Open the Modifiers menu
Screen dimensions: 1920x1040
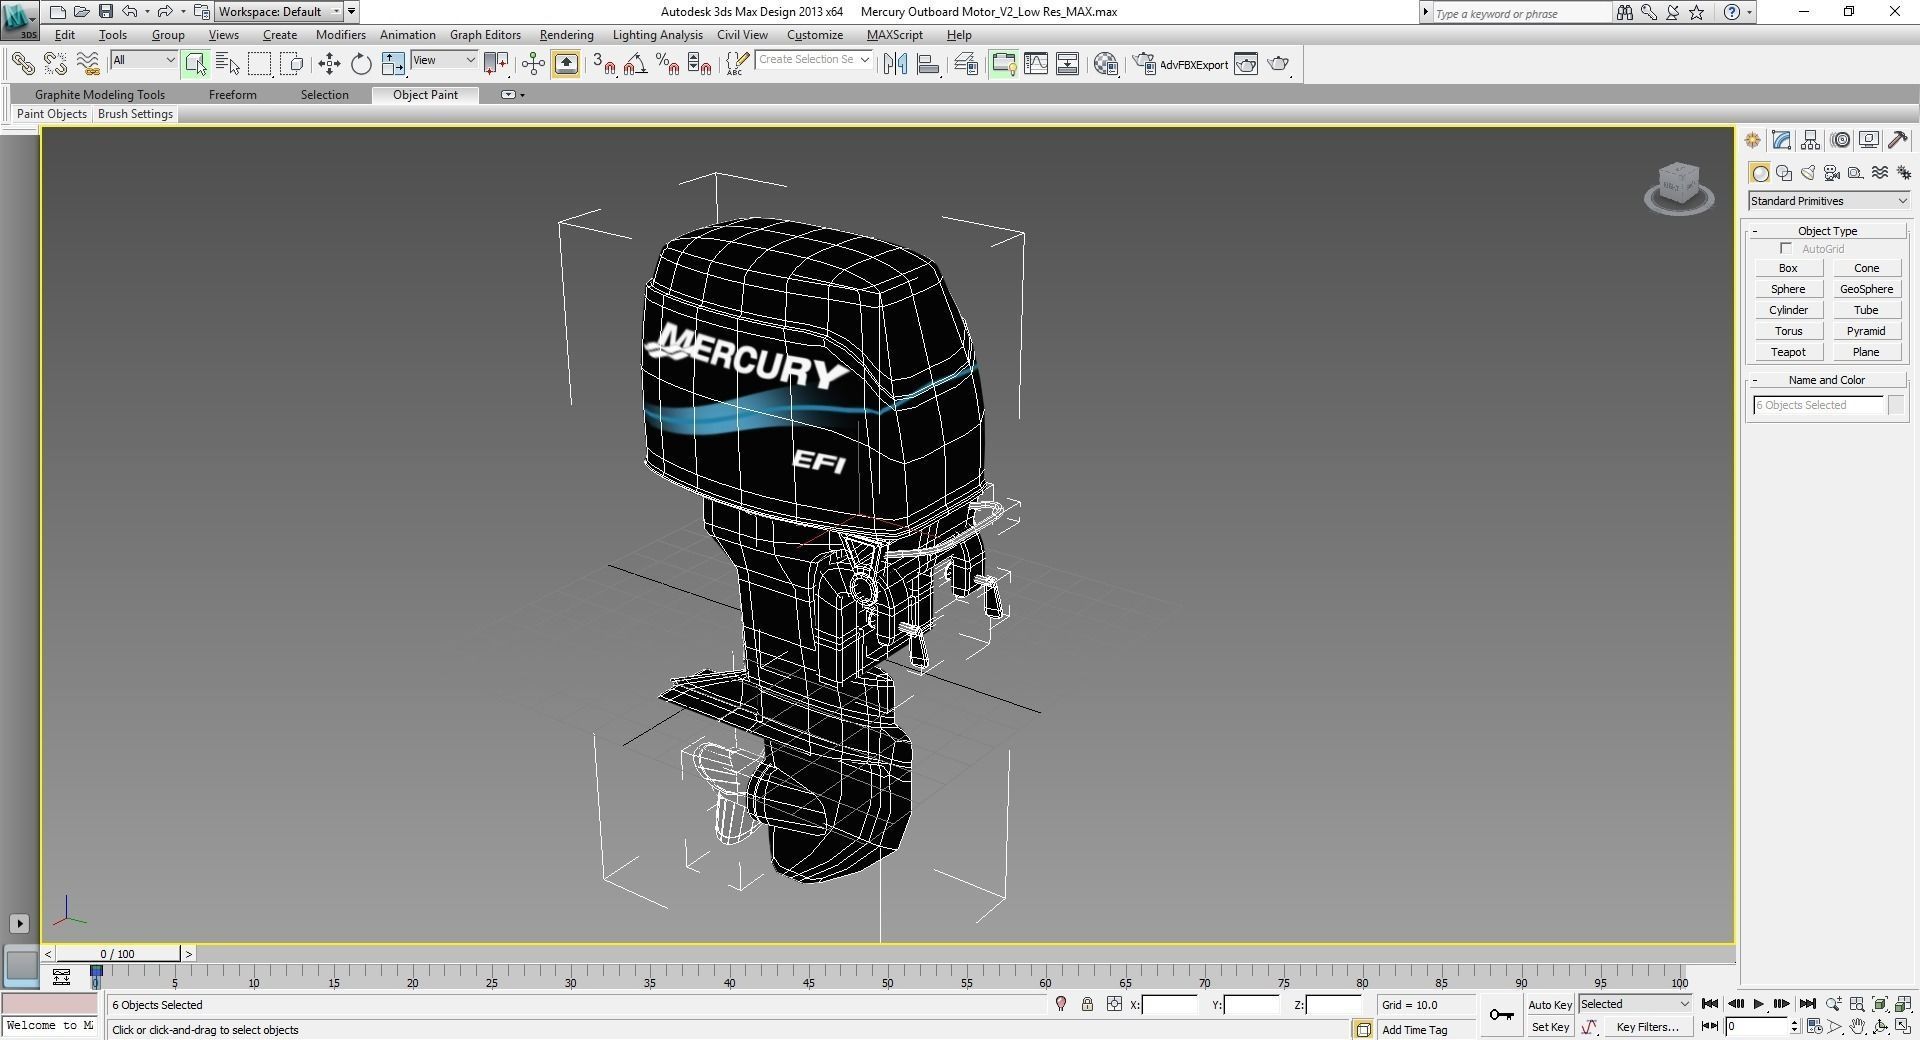[x=340, y=35]
